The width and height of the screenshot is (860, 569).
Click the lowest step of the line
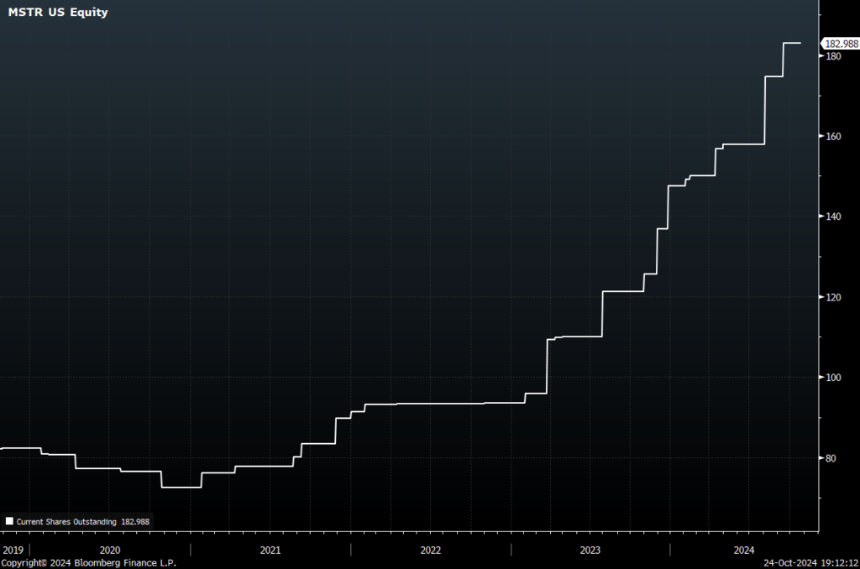point(181,487)
